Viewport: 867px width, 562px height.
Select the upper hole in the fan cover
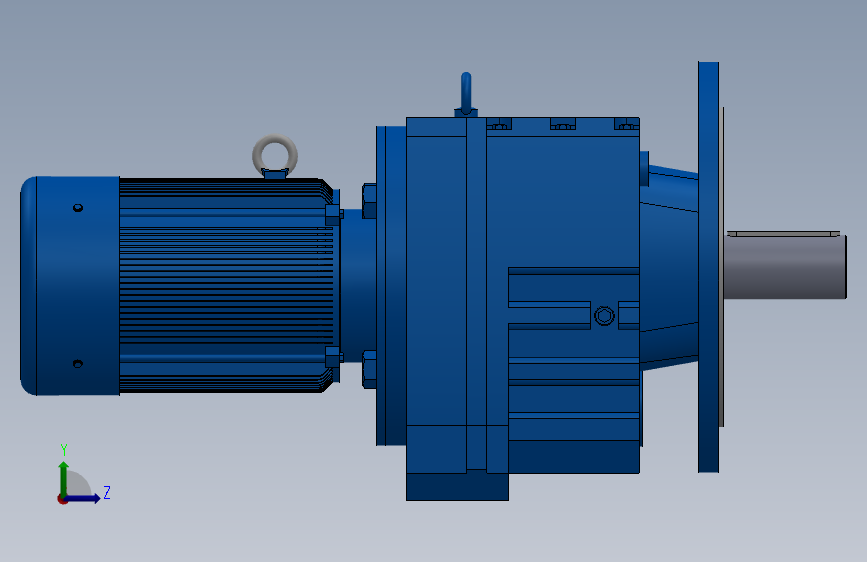coord(78,207)
